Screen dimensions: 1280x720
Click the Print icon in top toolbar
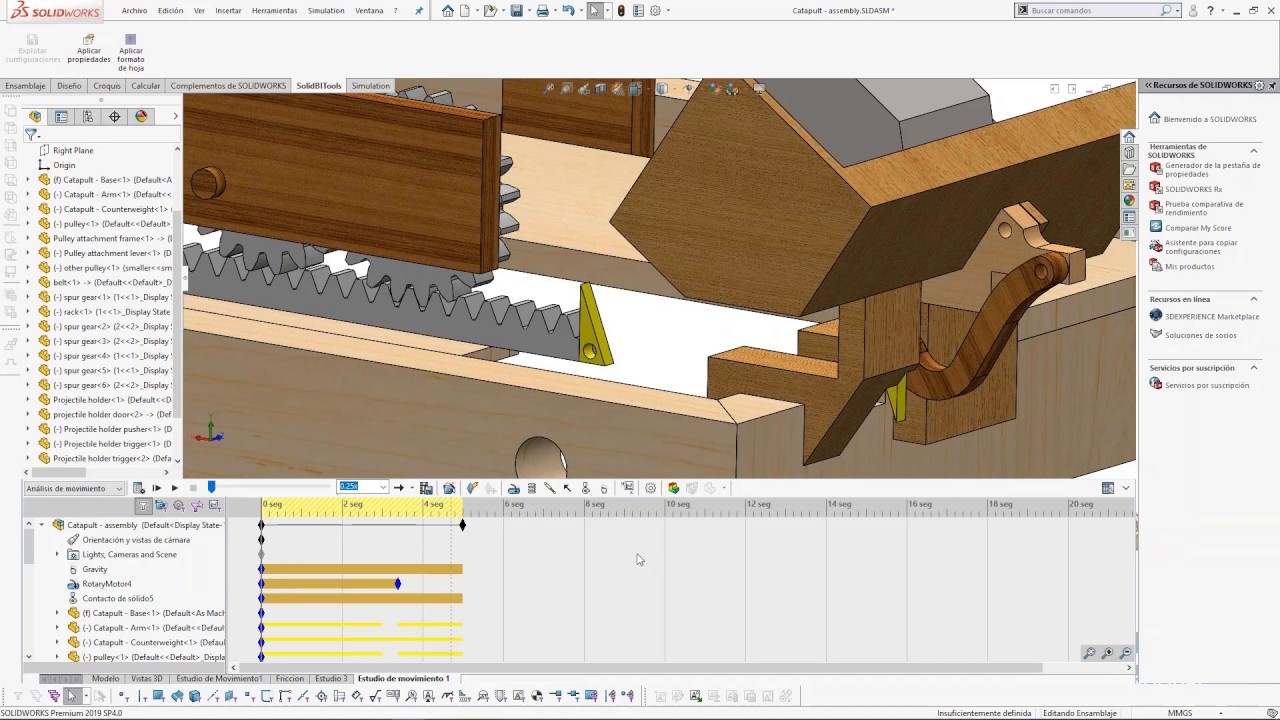[542, 11]
